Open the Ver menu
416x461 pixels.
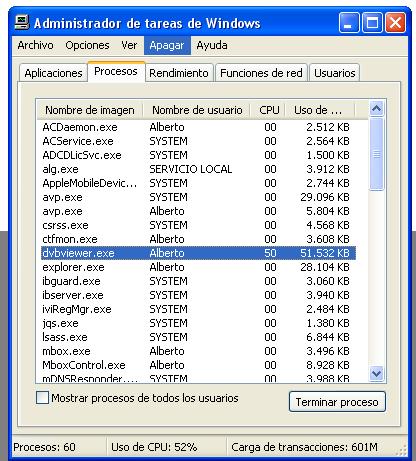point(129,45)
